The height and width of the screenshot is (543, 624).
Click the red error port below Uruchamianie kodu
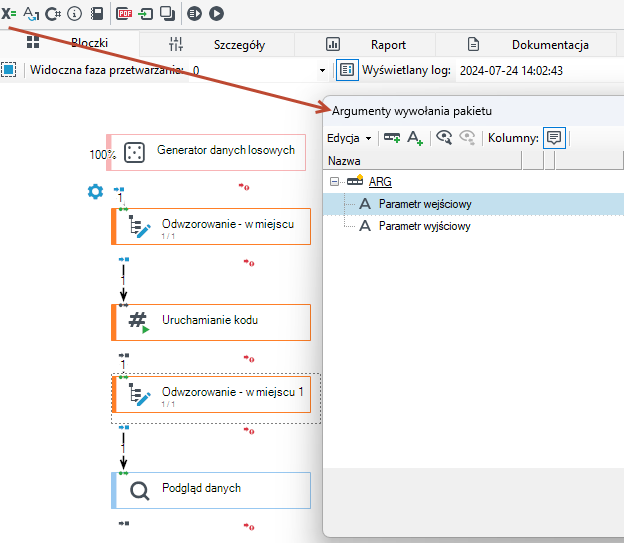point(249,359)
